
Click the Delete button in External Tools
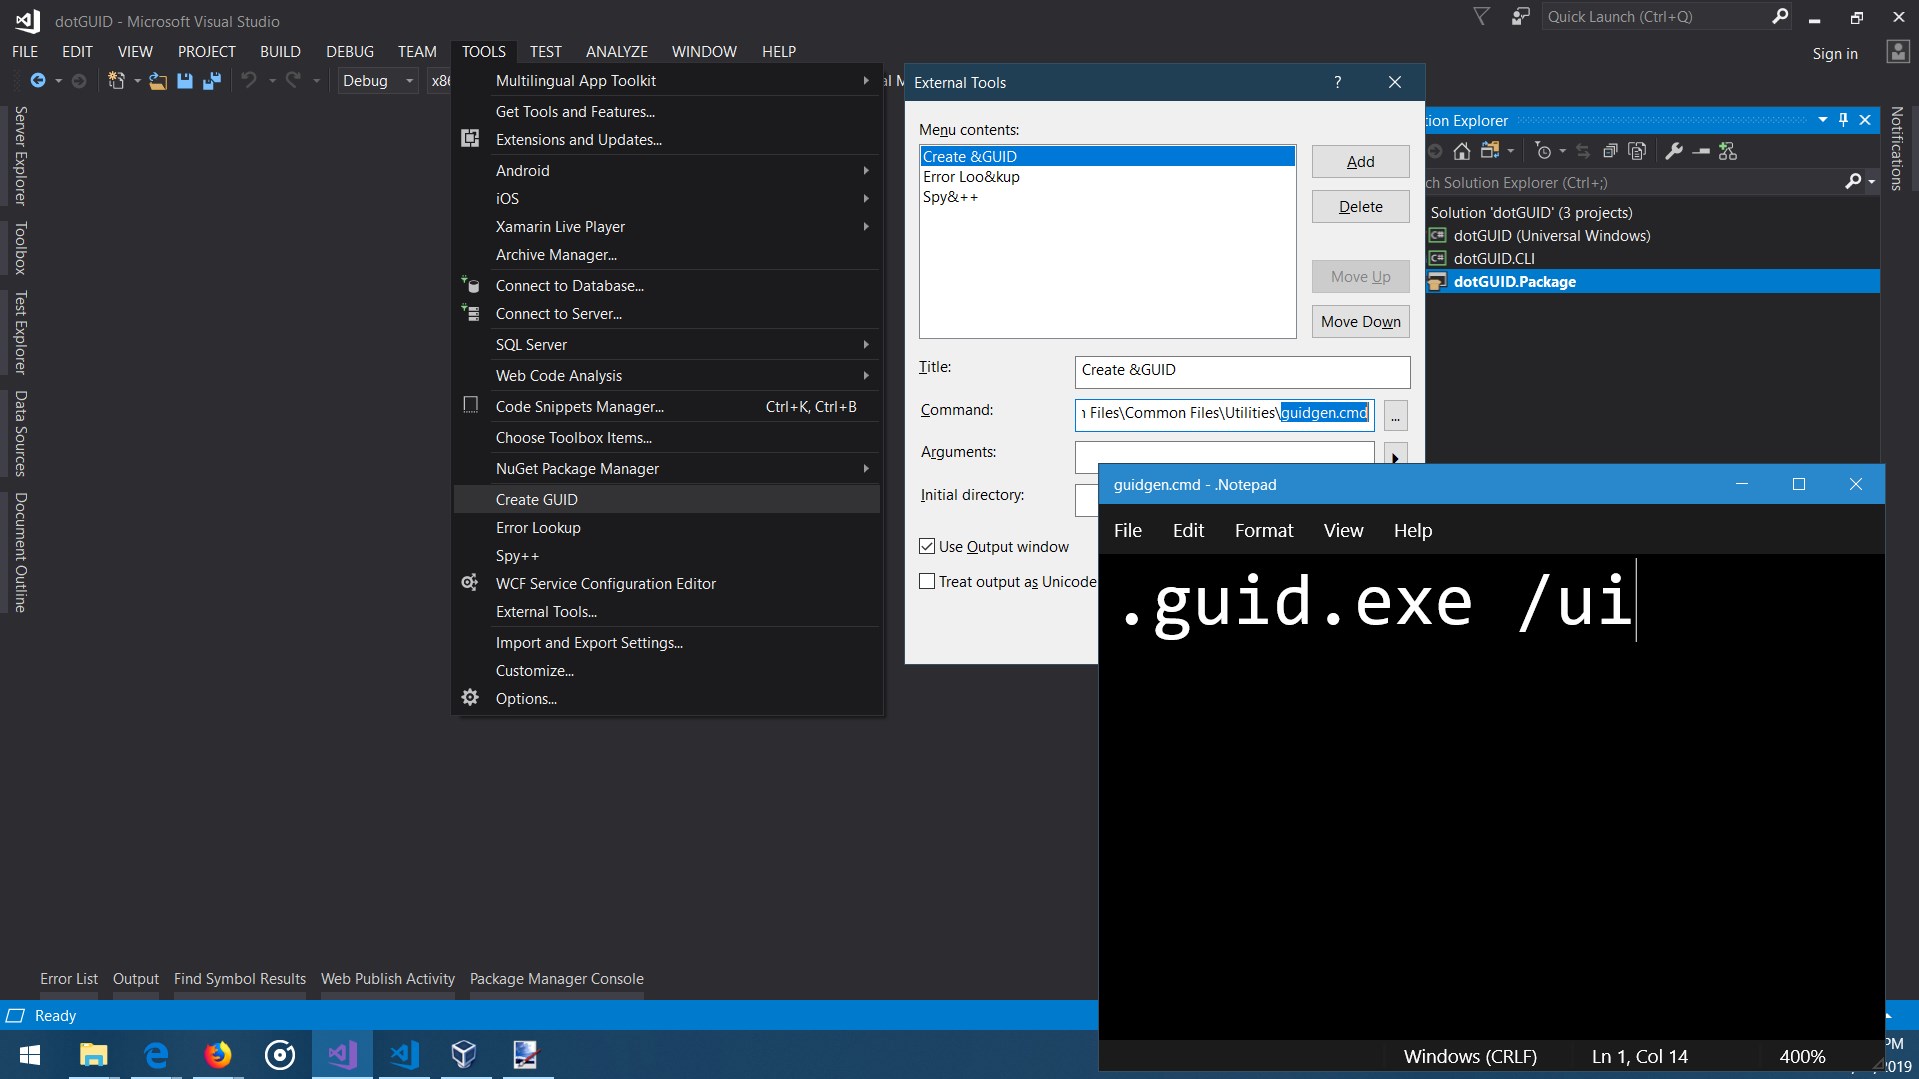(1360, 206)
